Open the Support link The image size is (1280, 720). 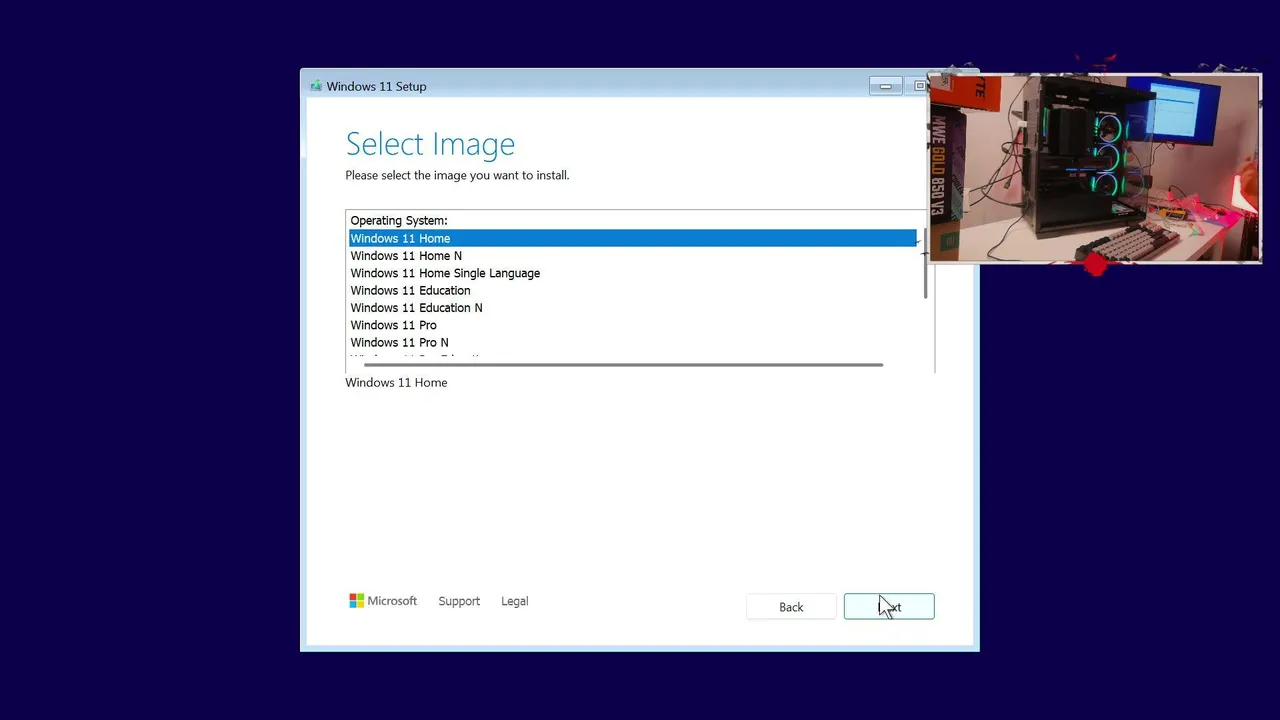pyautogui.click(x=459, y=601)
